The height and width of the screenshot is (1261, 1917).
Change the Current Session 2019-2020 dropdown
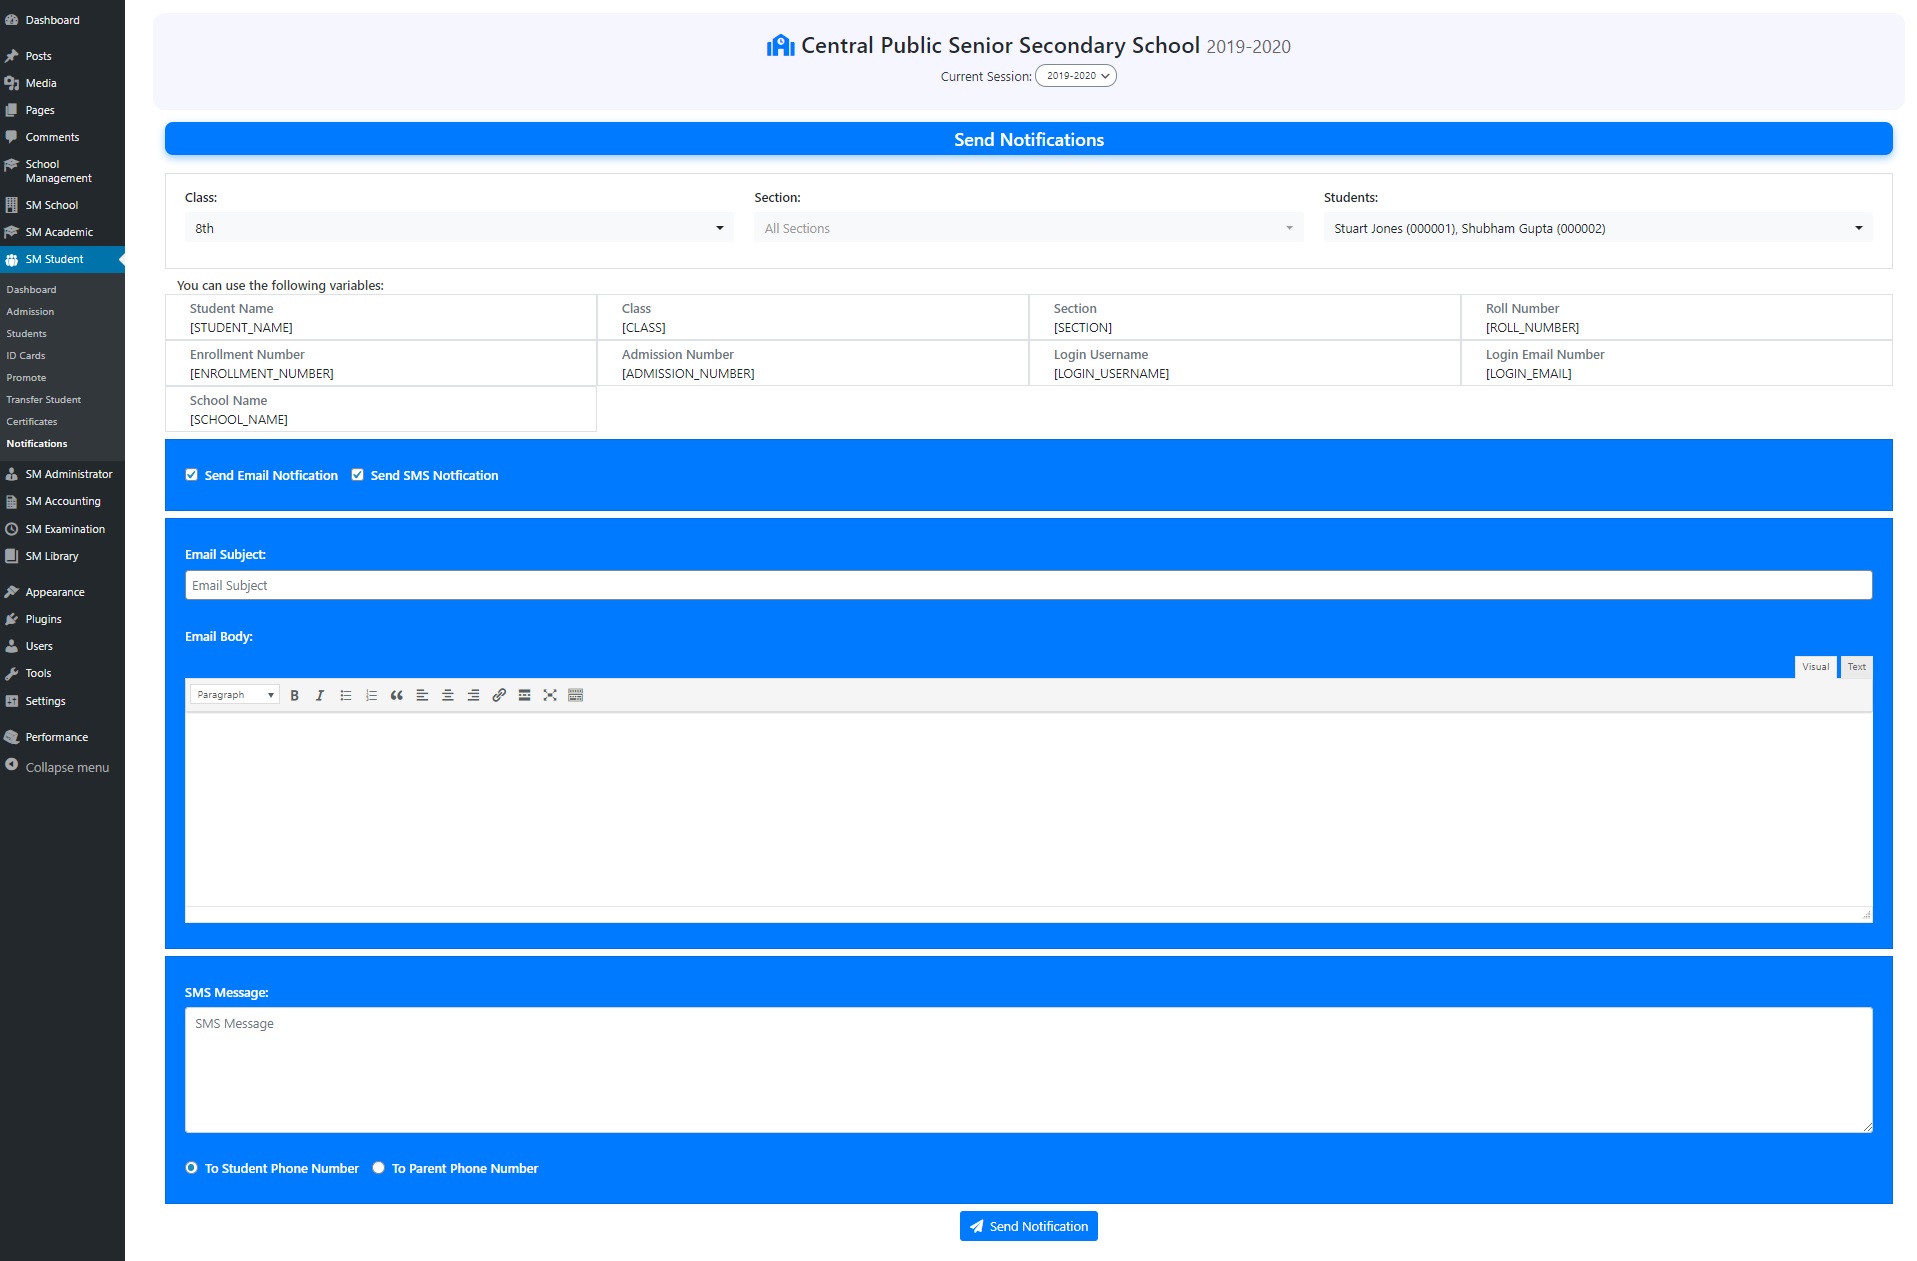1076,76
